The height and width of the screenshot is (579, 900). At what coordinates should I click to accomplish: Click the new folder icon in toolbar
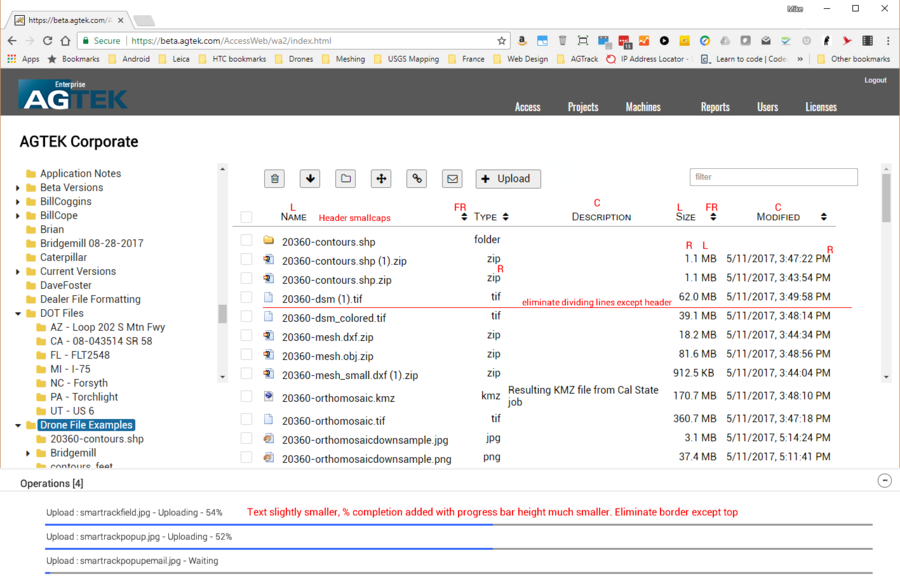pos(344,178)
